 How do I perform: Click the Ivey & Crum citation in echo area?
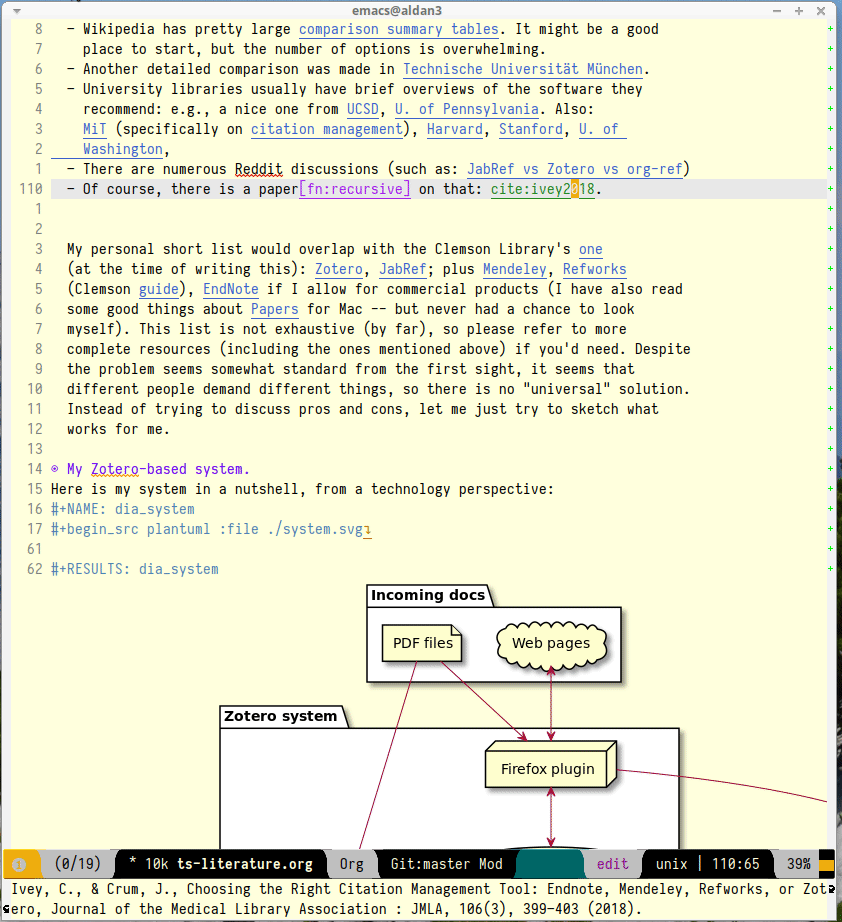pyautogui.click(x=418, y=899)
